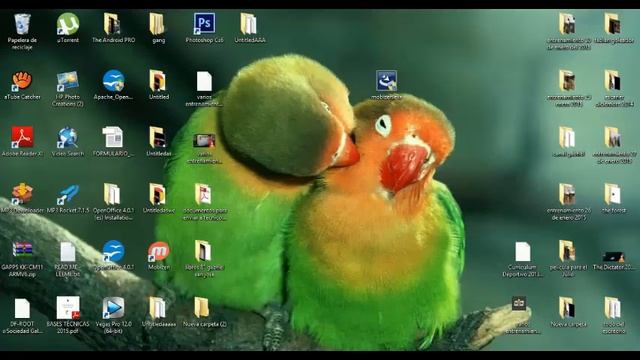Open the pelicula para el Julio folder

pos(568,251)
